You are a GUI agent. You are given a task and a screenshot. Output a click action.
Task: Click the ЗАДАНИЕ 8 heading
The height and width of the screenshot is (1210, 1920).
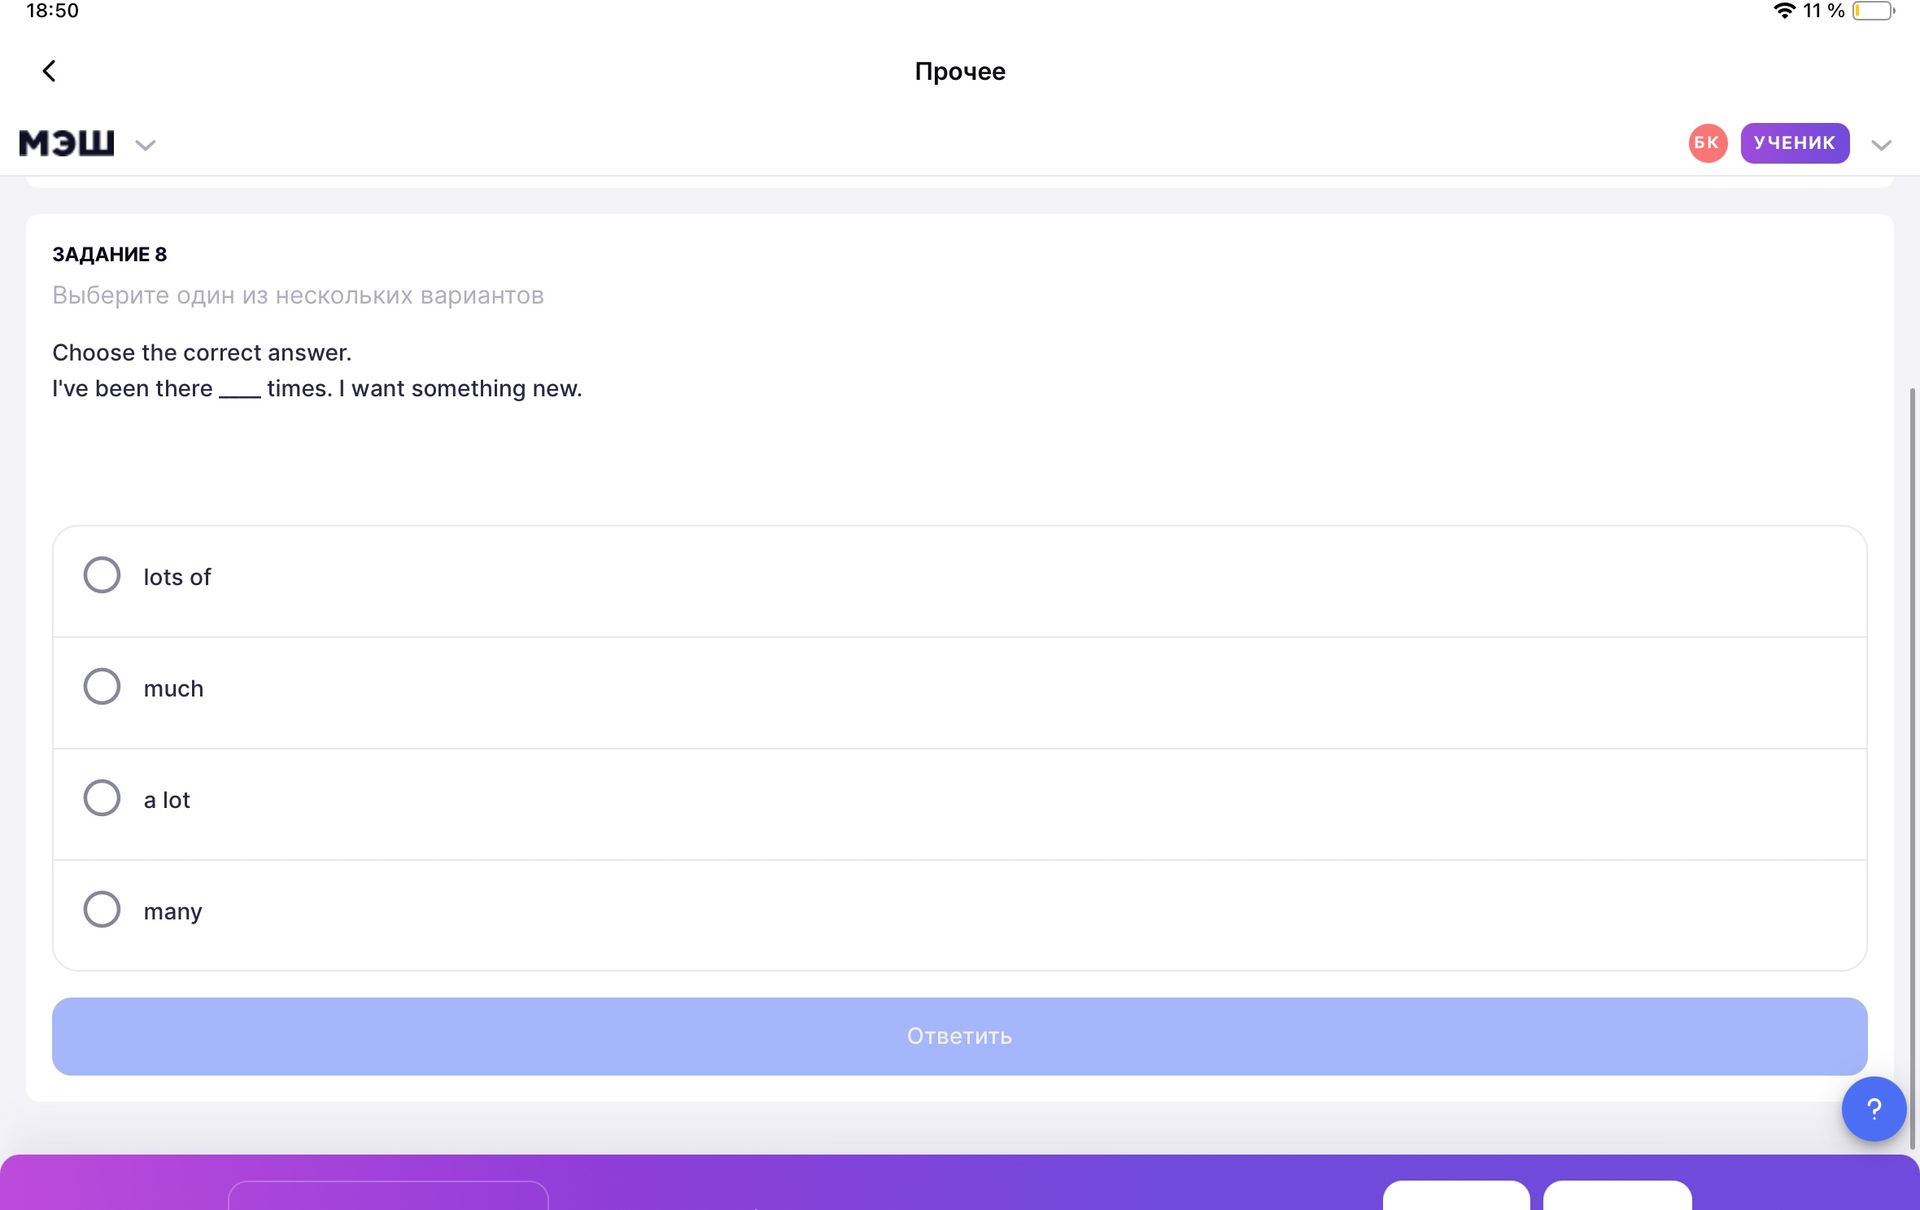(x=110, y=254)
